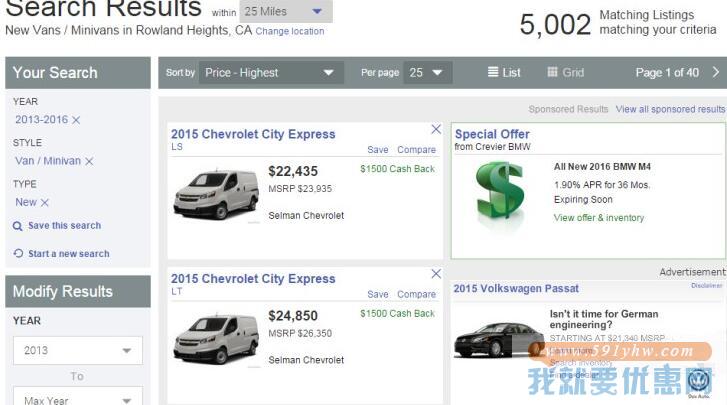Save the City Express LS listing
This screenshot has width=727, height=405.
377,150
